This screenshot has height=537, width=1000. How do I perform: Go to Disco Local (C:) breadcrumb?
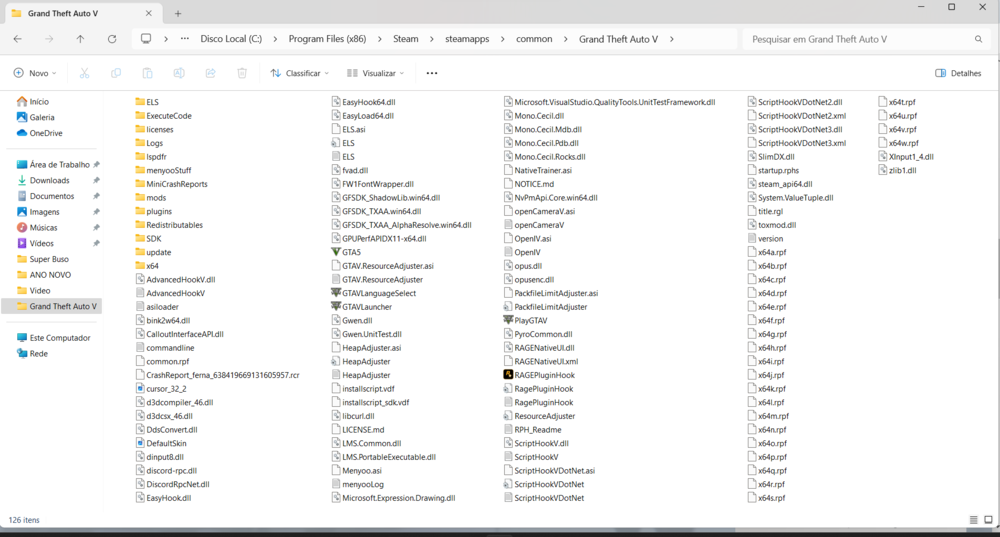pos(231,39)
